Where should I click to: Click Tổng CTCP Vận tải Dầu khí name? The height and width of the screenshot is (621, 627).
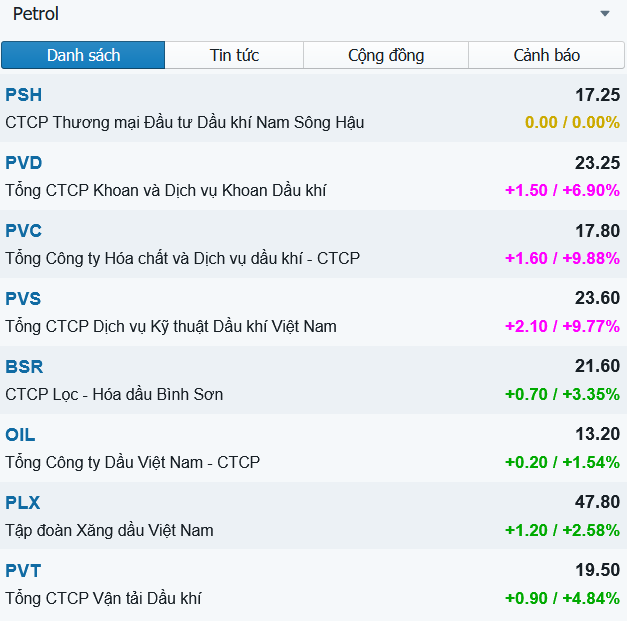[x=103, y=598]
